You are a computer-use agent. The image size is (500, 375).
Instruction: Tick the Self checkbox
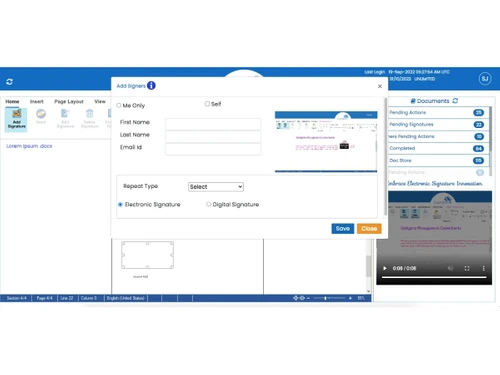[207, 104]
